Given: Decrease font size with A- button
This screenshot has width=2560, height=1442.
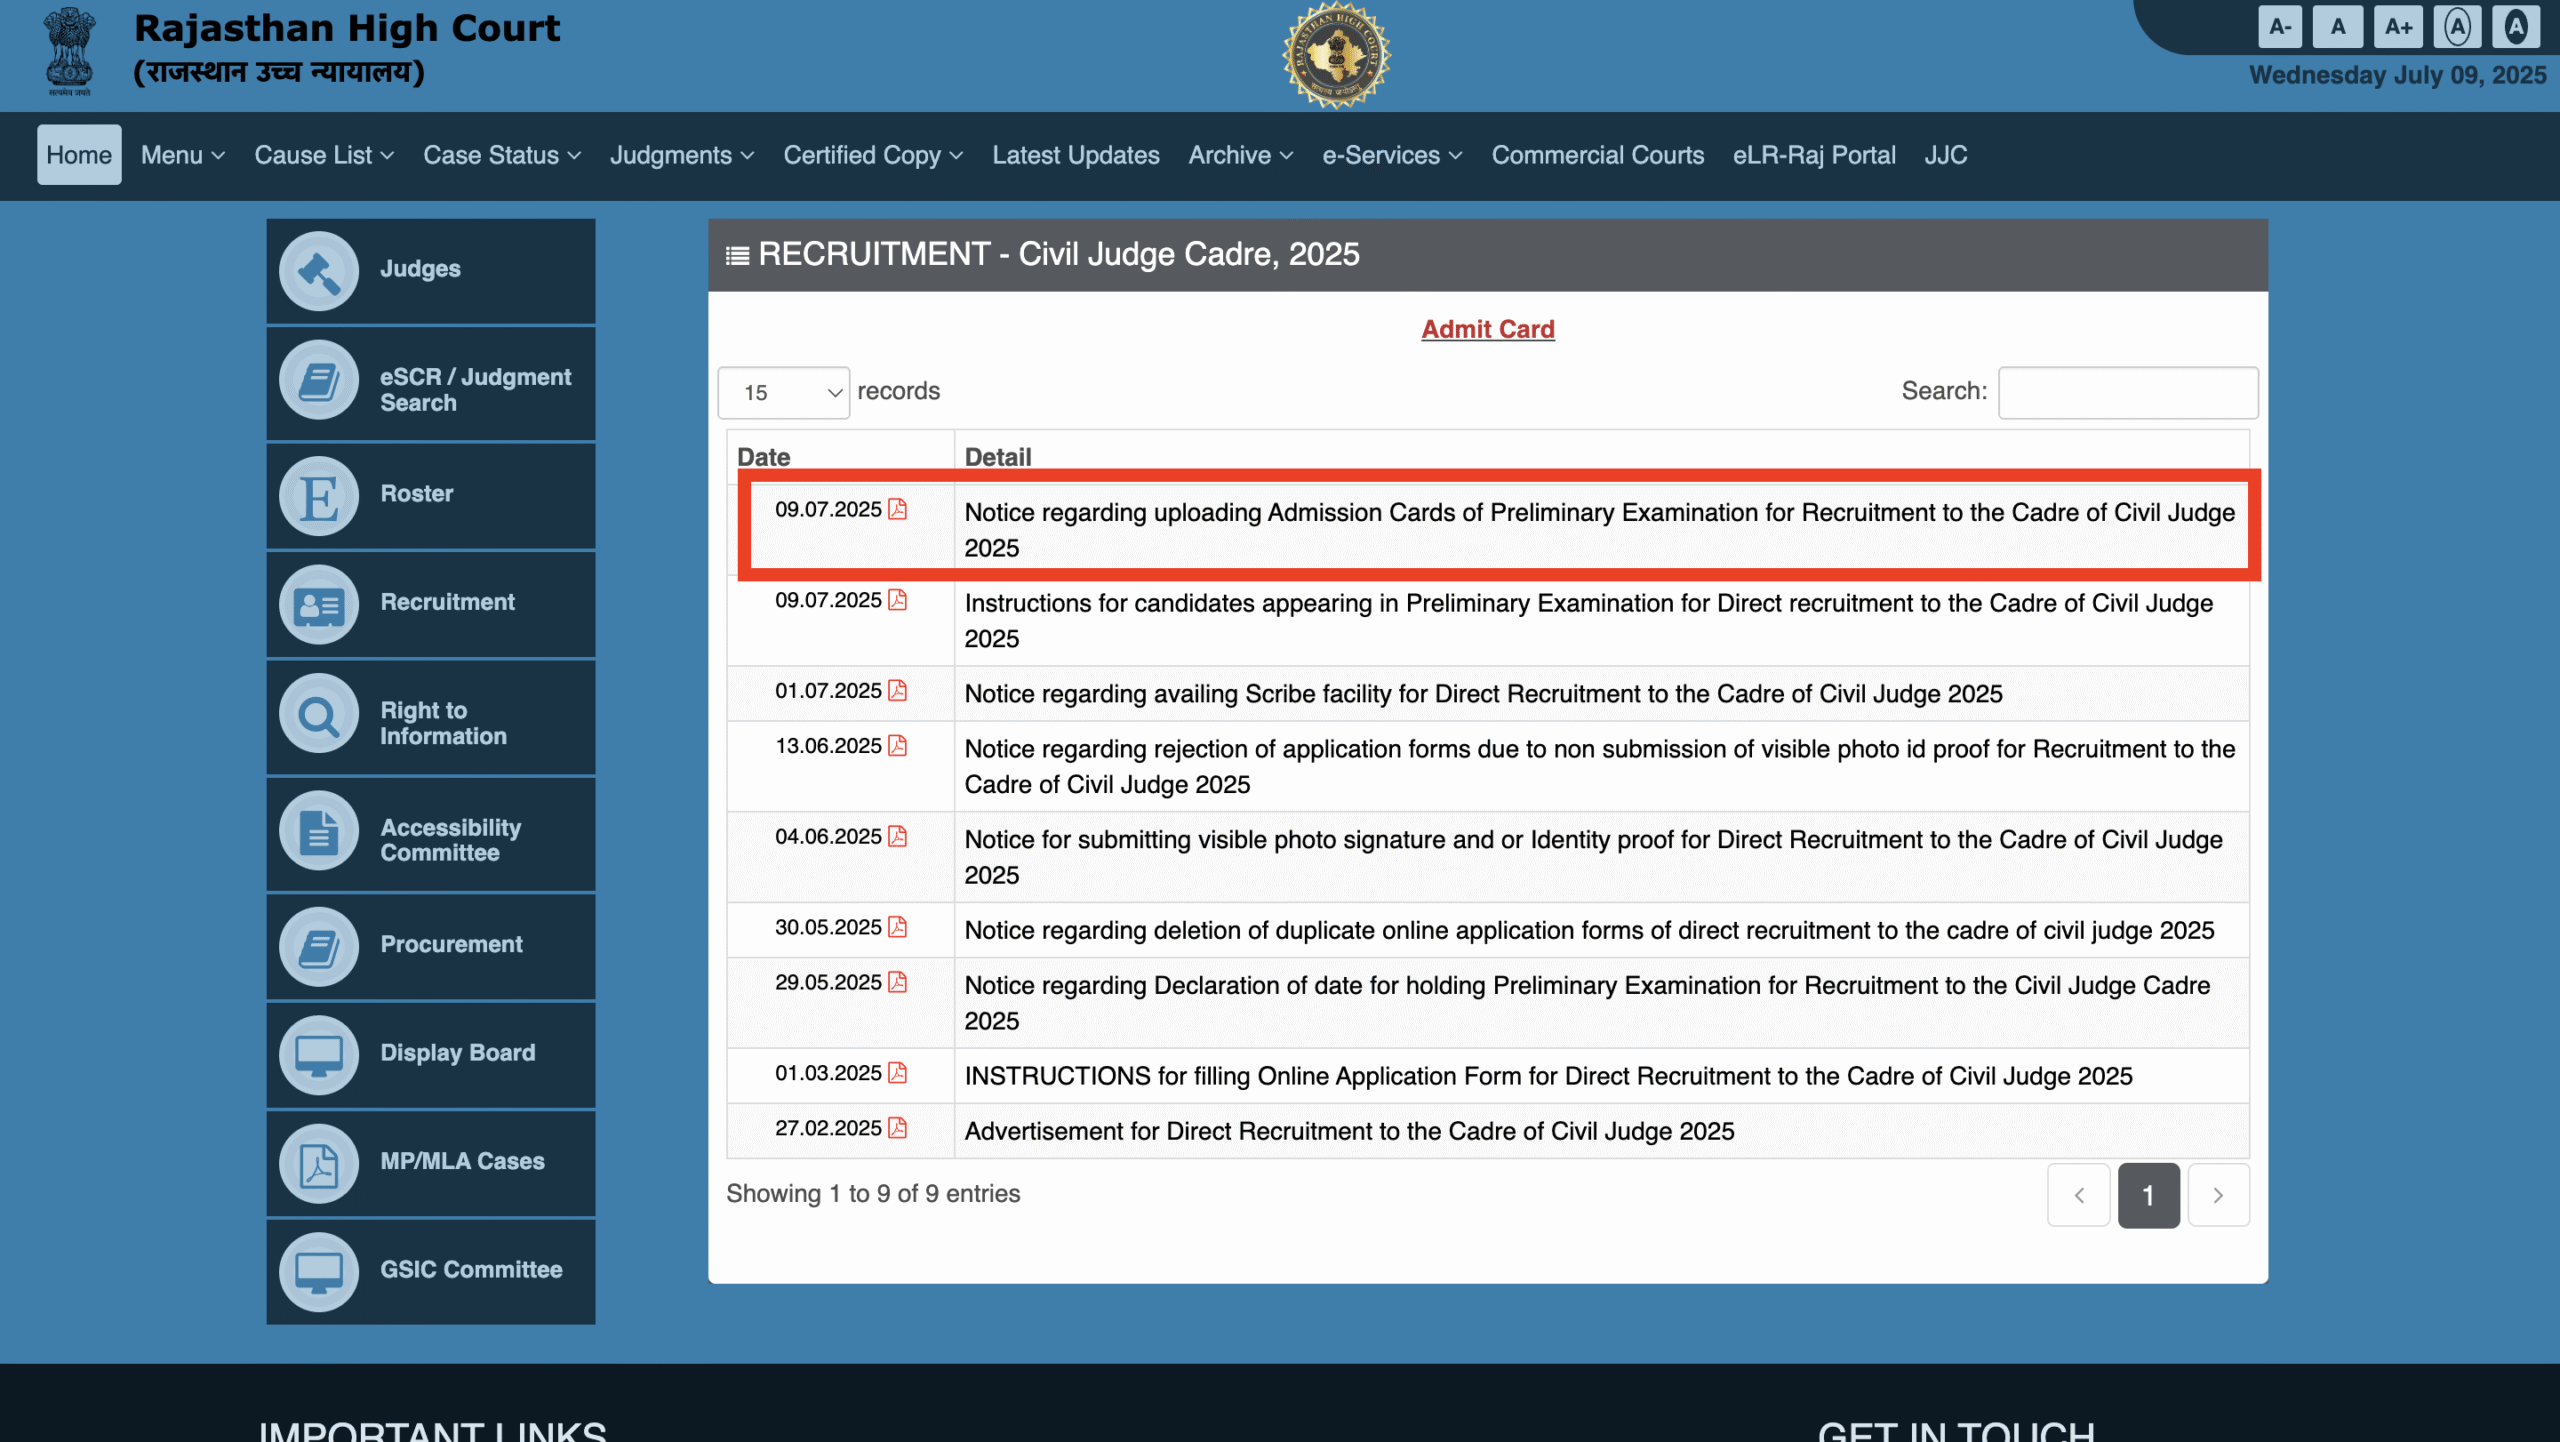Looking at the screenshot, I should (x=2280, y=27).
